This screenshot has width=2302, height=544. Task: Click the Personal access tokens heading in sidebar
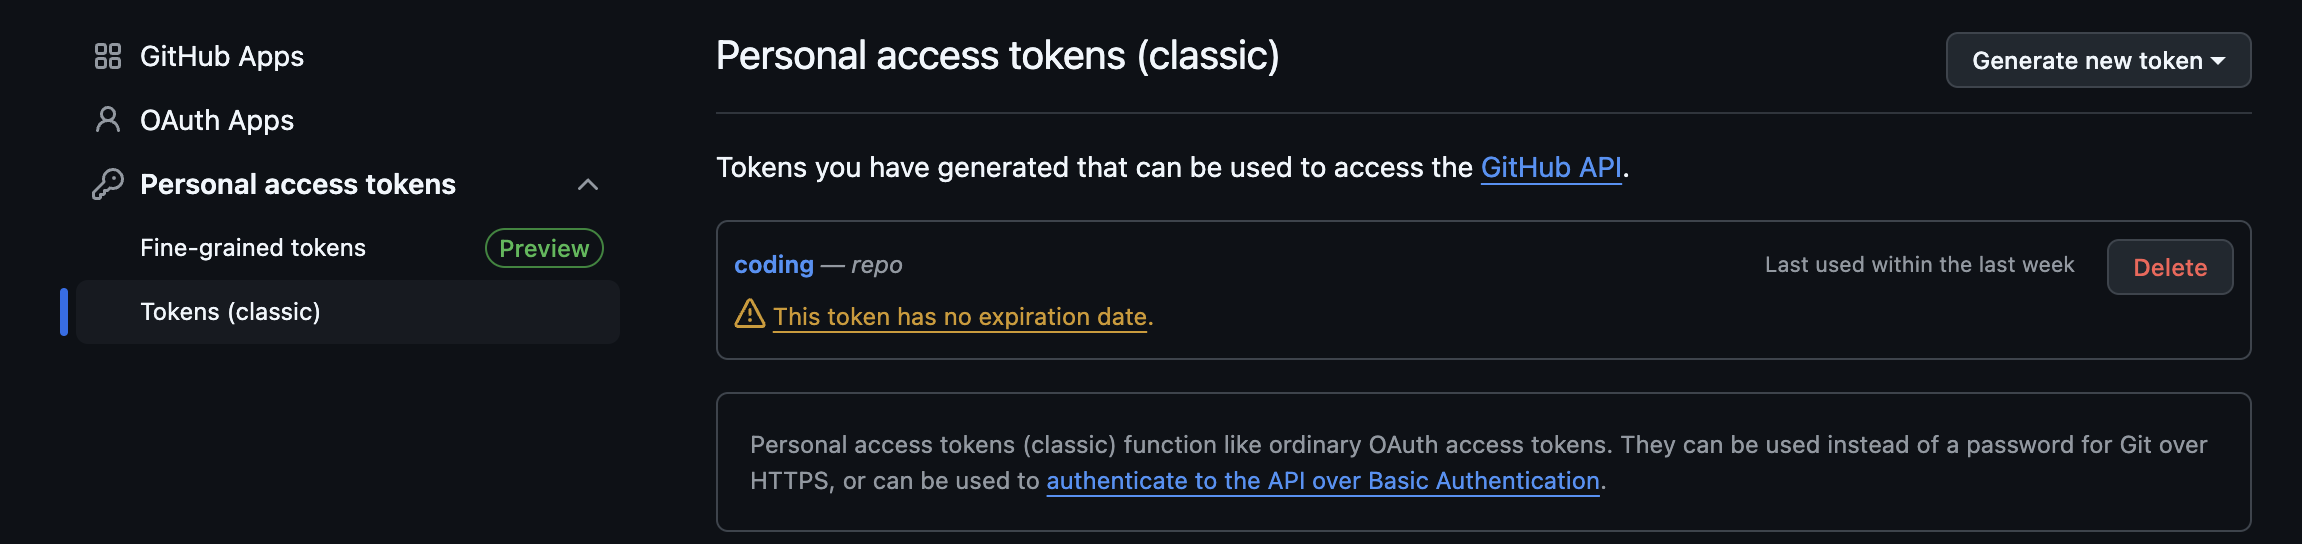[297, 184]
